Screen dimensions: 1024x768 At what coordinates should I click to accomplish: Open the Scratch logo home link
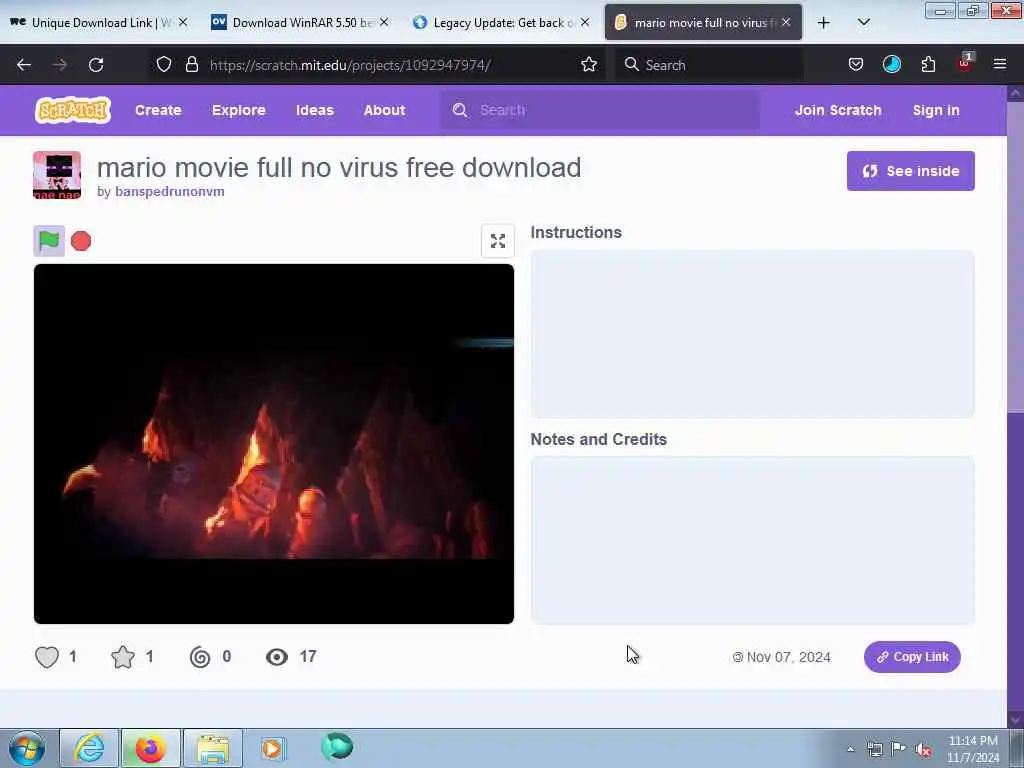[72, 110]
